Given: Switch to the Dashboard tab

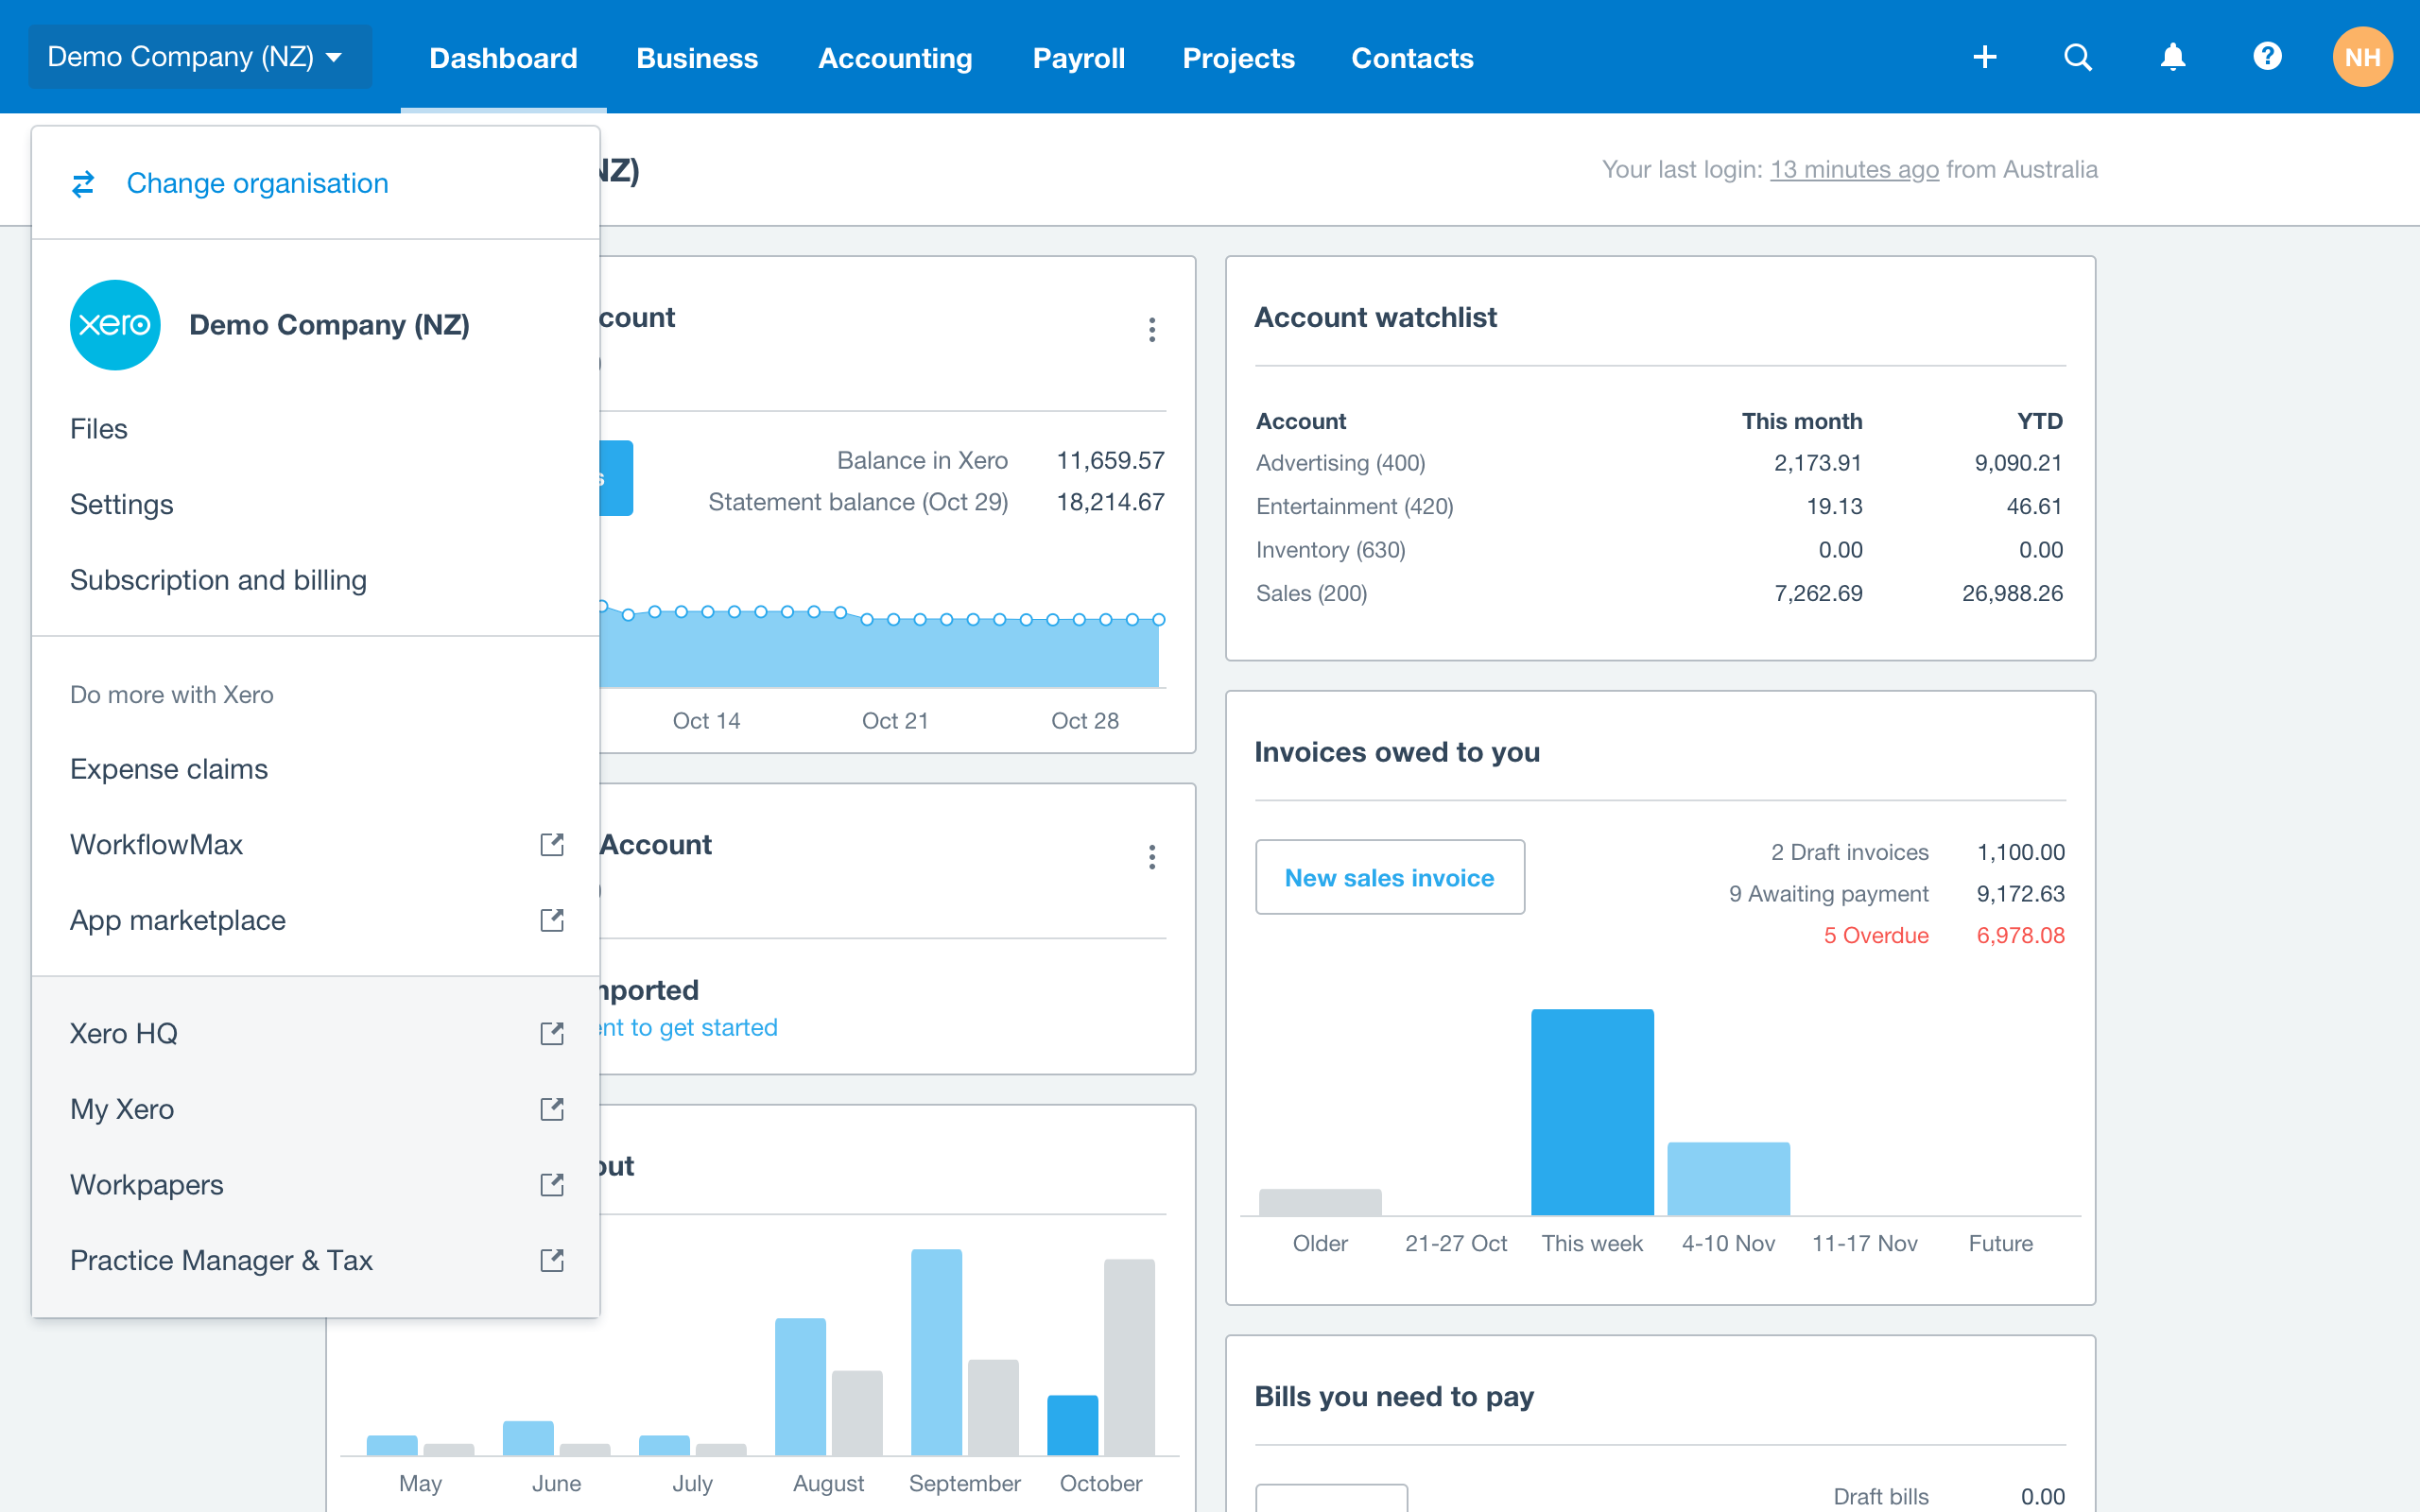Looking at the screenshot, I should click(503, 58).
